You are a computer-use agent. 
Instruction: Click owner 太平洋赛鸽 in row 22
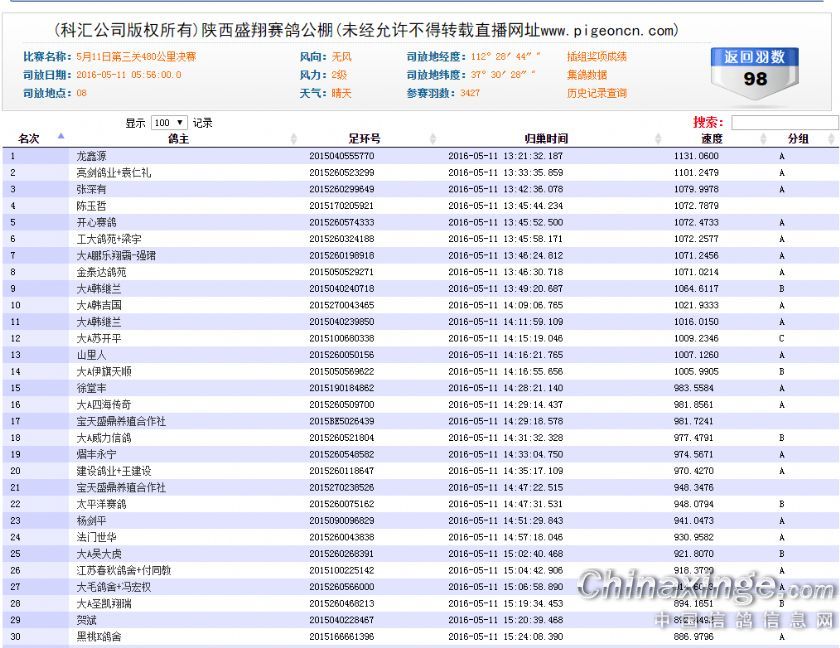(101, 504)
